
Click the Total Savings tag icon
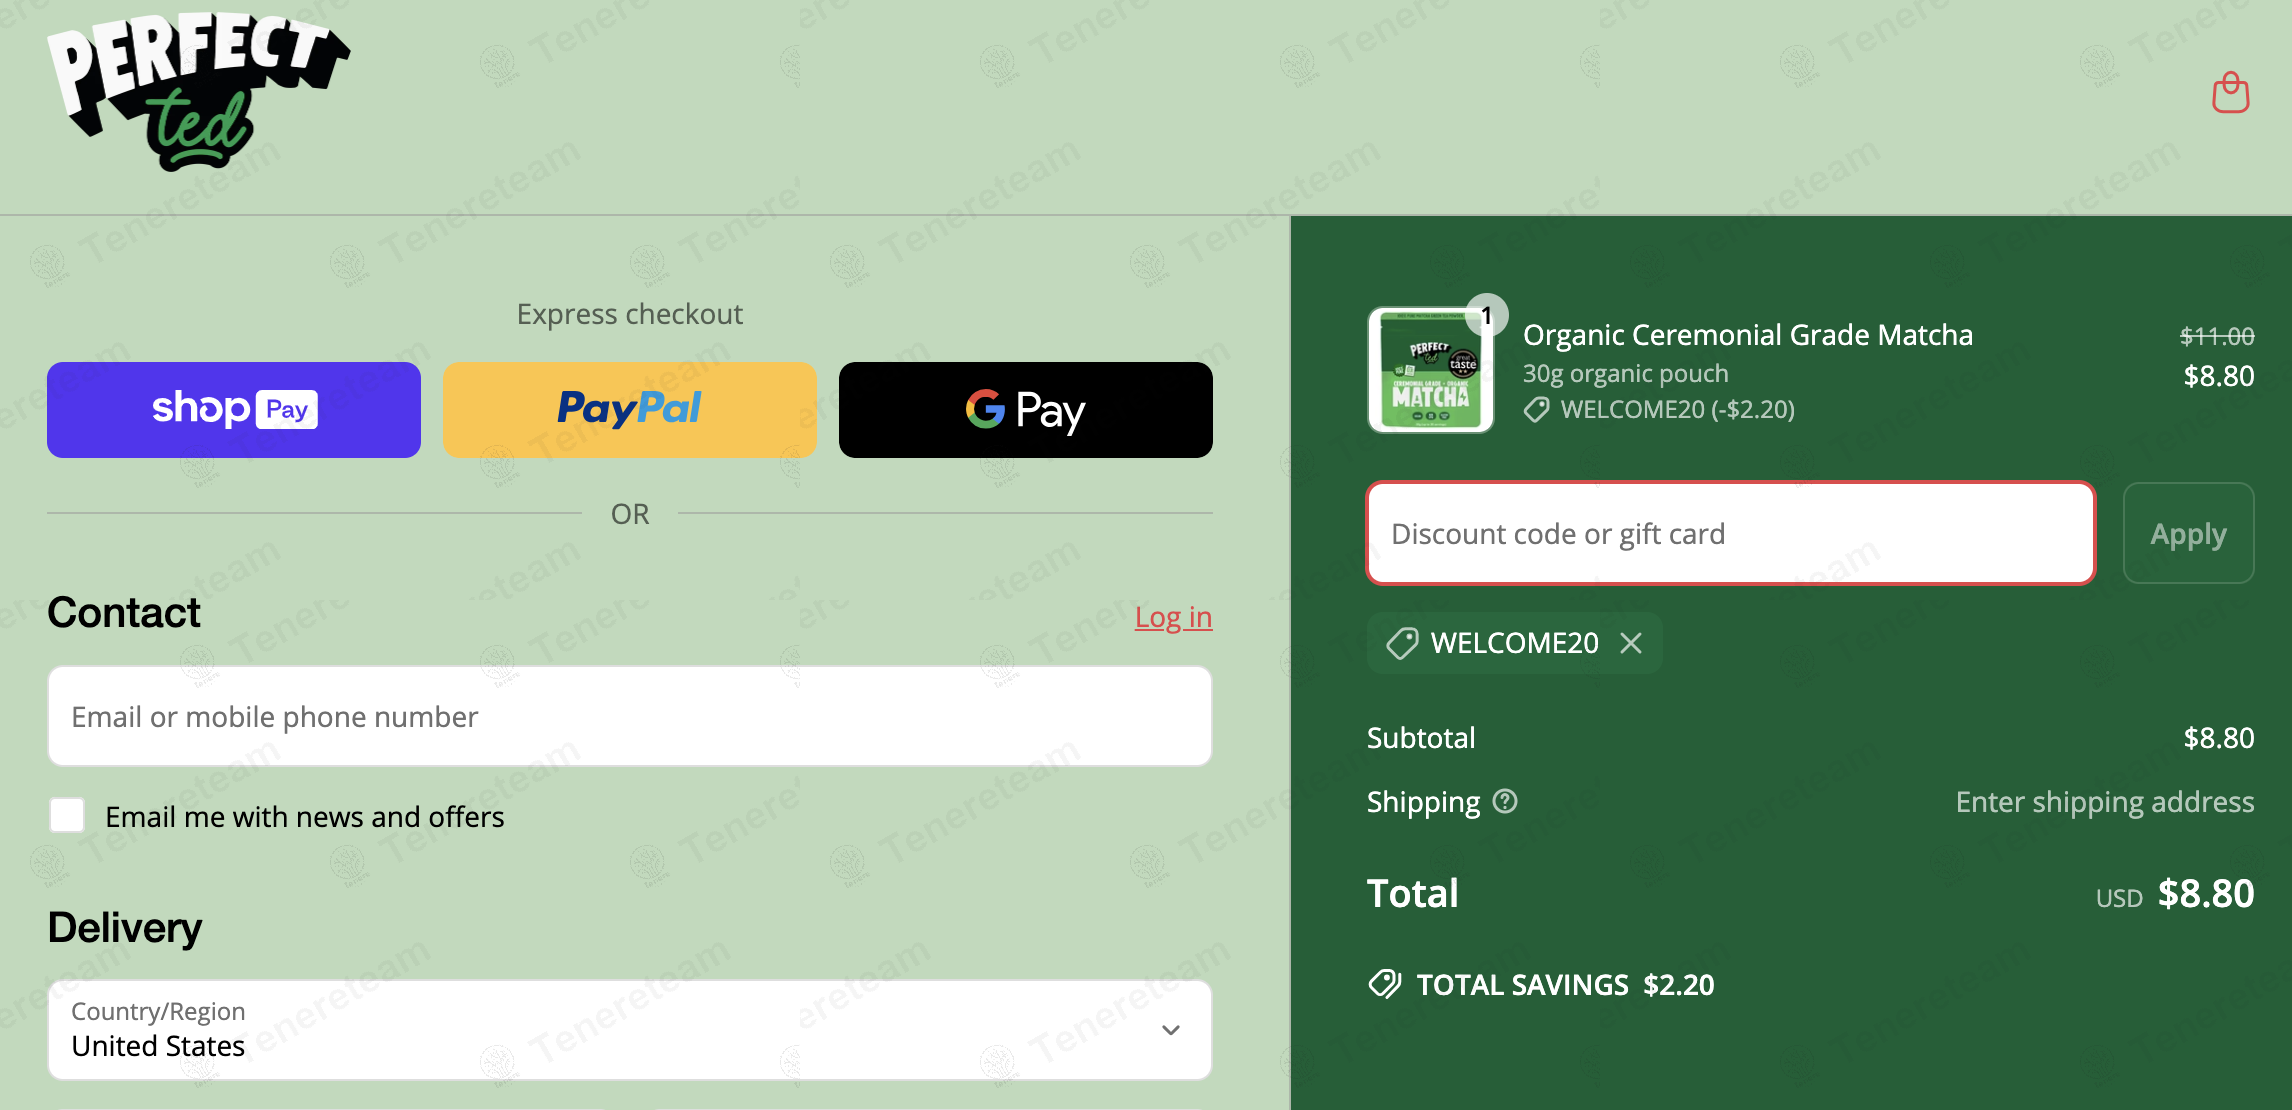click(x=1385, y=984)
